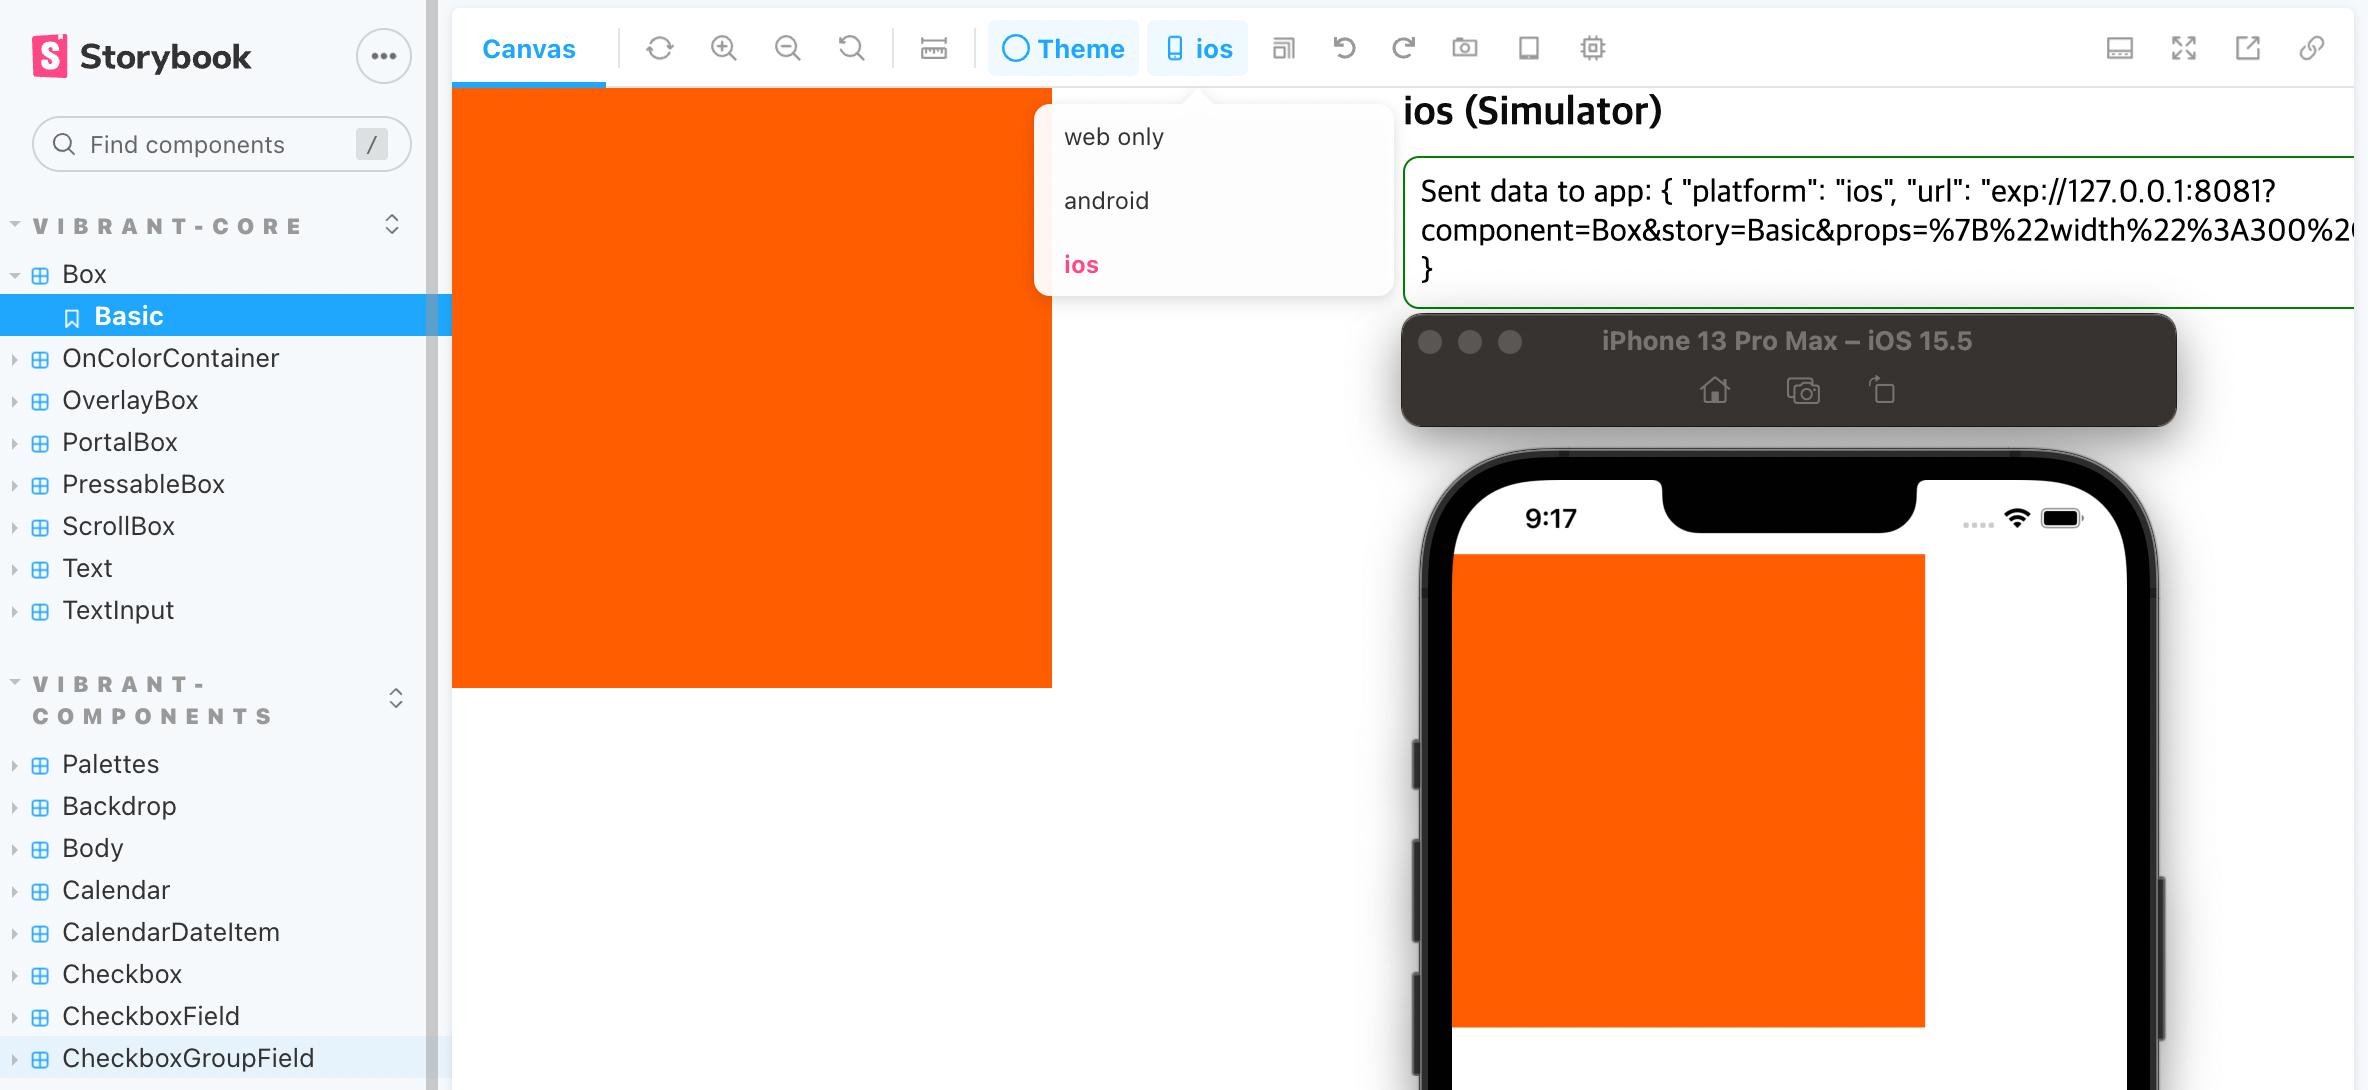The width and height of the screenshot is (2368, 1090).
Task: Reset zoom with the magnifier icon
Action: tap(851, 48)
